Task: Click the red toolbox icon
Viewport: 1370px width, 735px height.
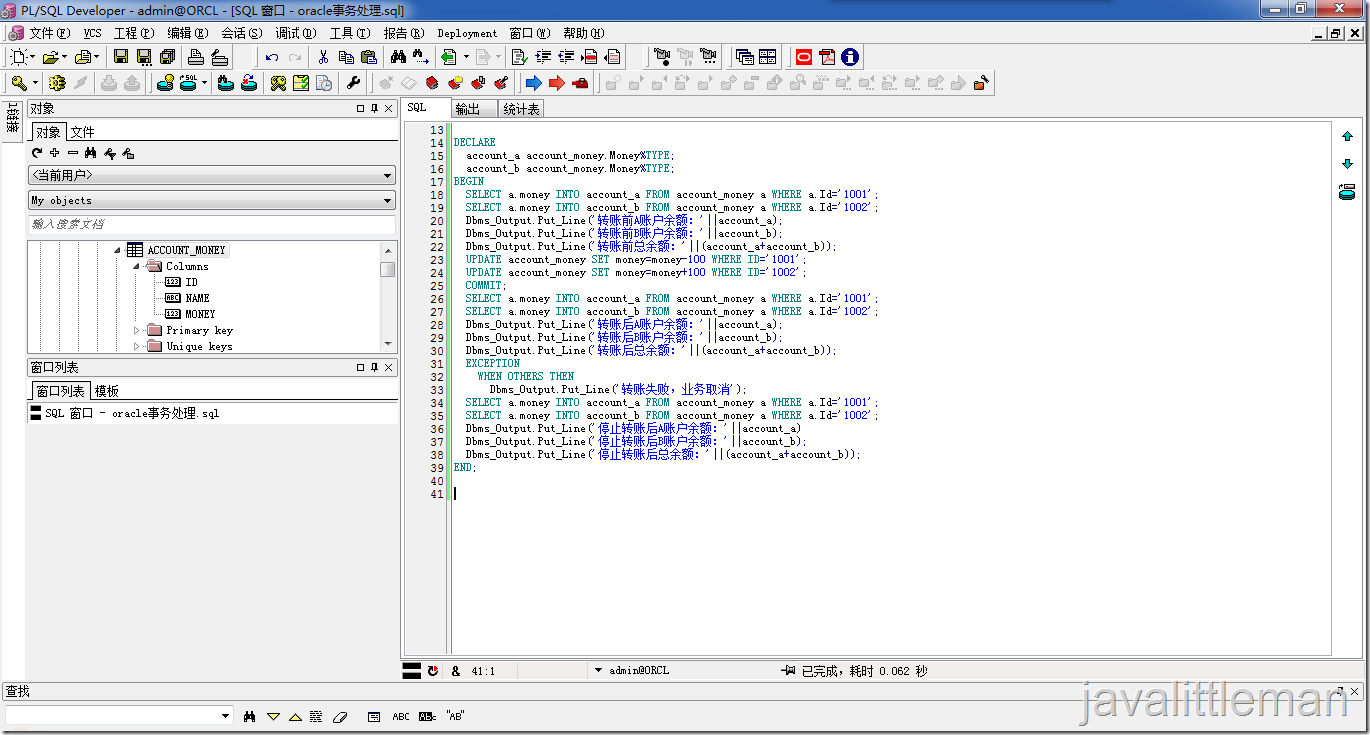Action: coord(580,83)
